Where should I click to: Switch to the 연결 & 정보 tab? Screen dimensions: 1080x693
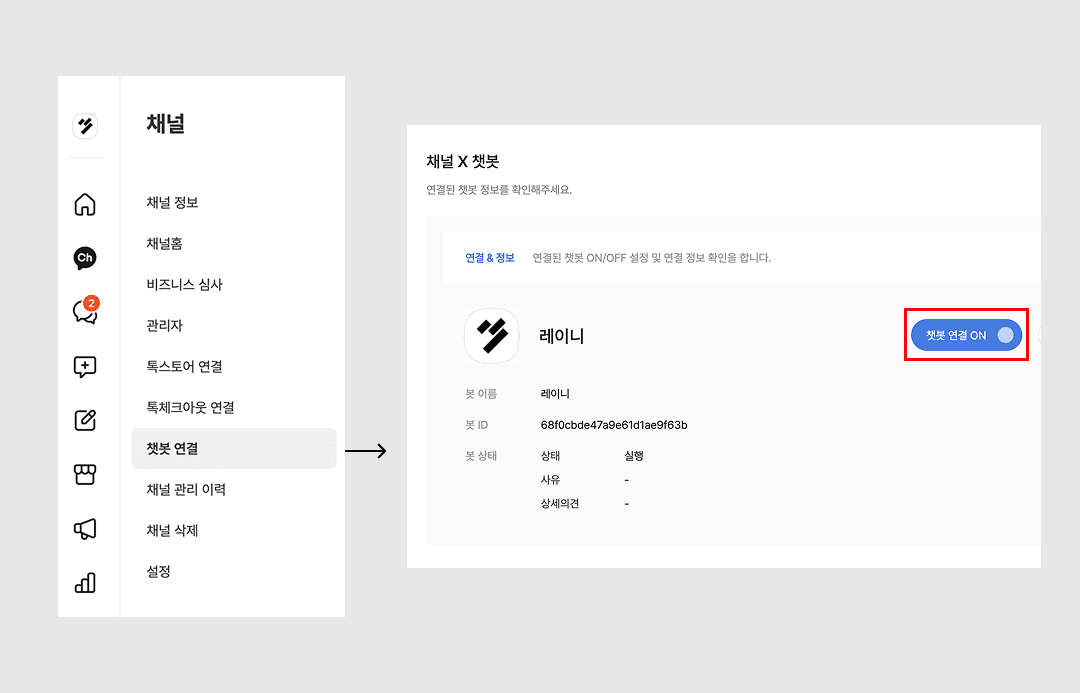tap(490, 258)
